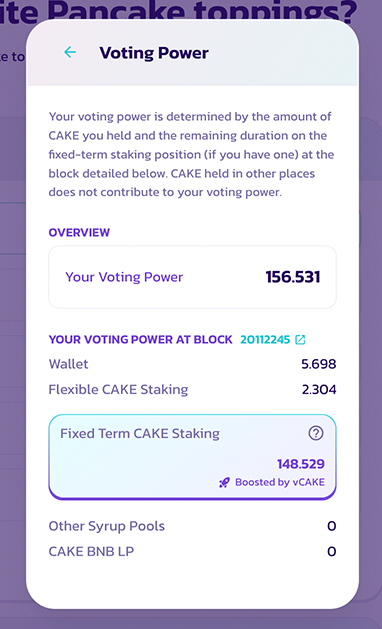Image resolution: width=382 pixels, height=629 pixels.
Task: Click the Wallet value 5.698
Action: (x=319, y=364)
